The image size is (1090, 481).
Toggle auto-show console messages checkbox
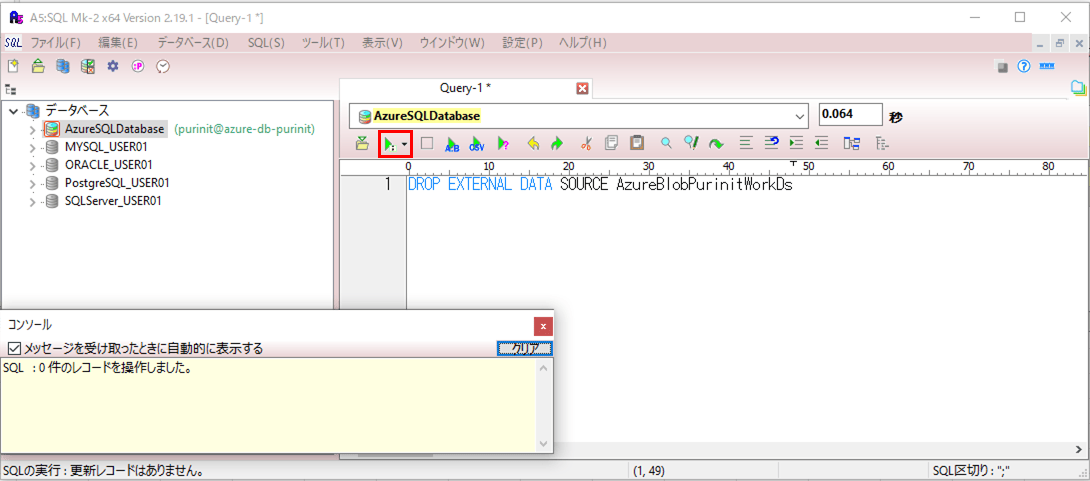[13, 349]
